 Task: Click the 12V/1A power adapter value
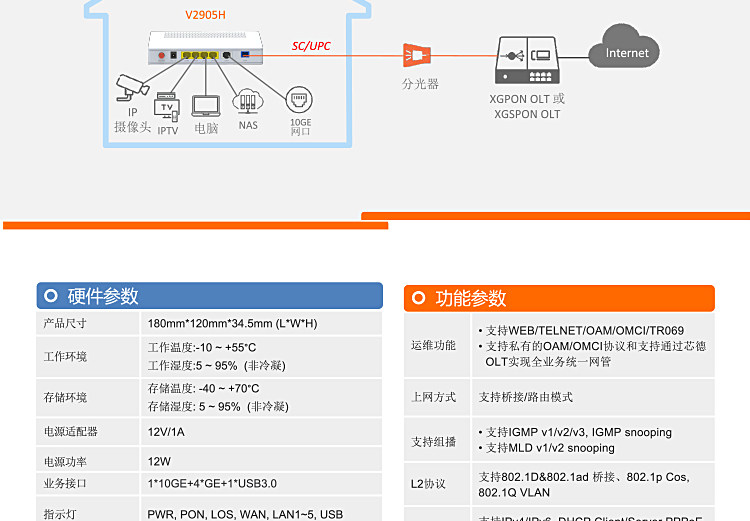pos(166,432)
